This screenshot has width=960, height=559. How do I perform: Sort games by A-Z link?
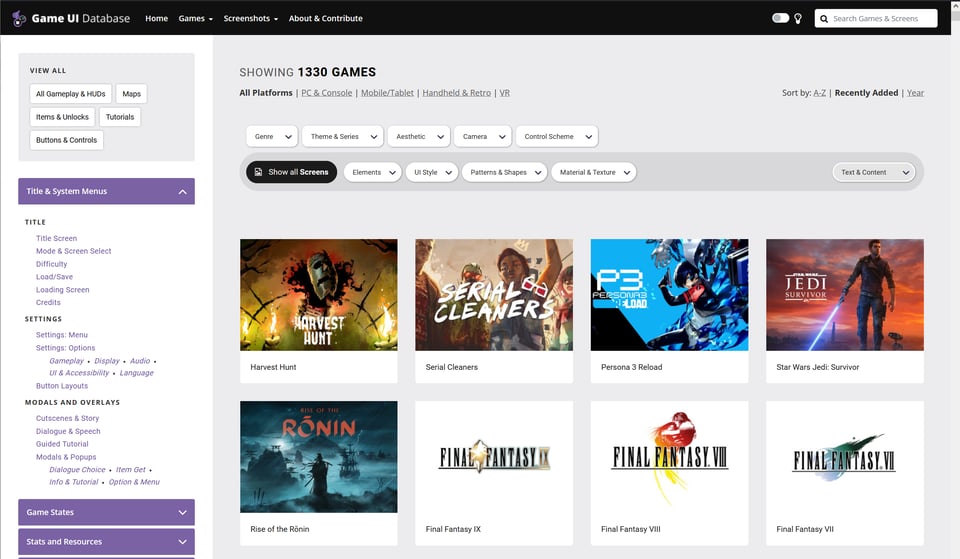point(819,93)
